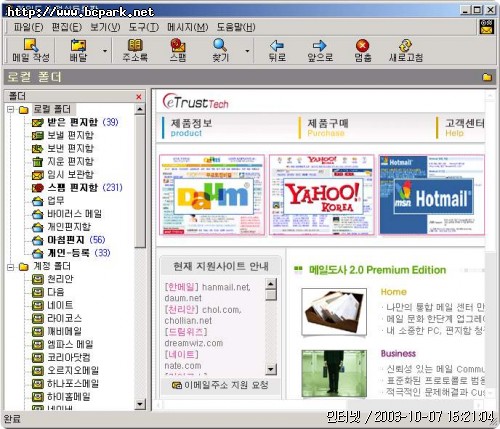Open the dropdown arrow next to 배달

point(105,51)
